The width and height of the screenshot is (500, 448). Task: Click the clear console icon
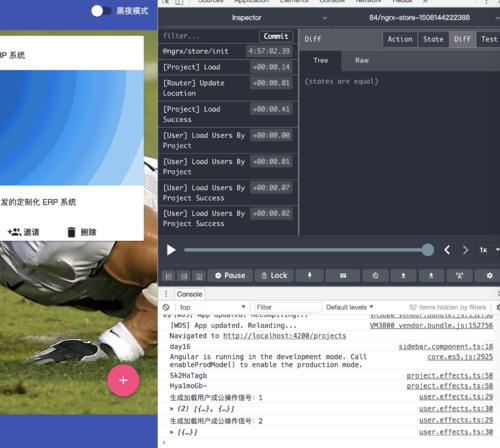166,307
